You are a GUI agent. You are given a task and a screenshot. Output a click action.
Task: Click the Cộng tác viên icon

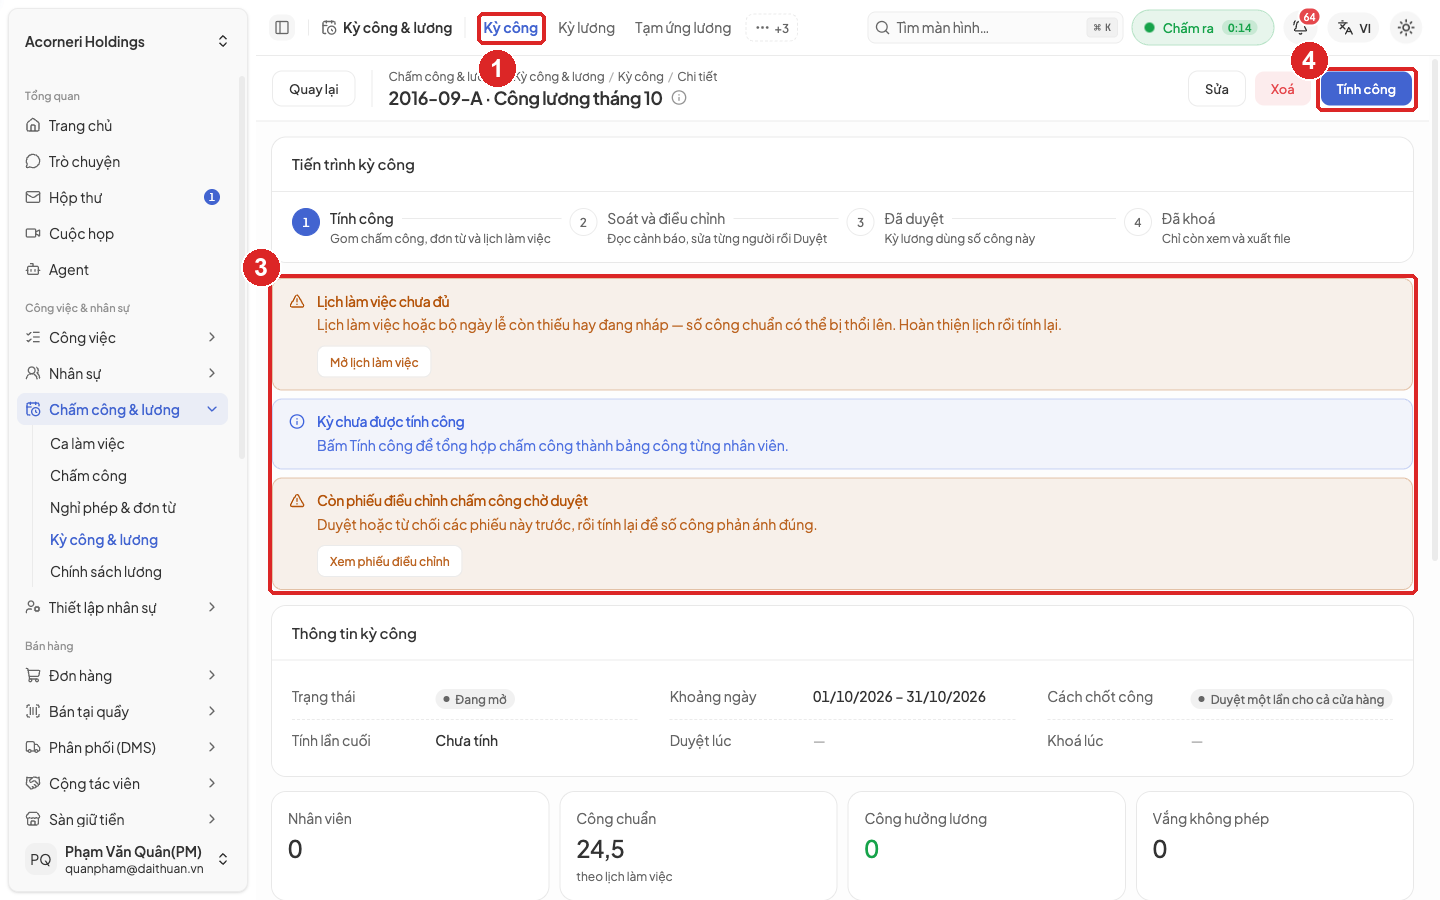(x=33, y=784)
